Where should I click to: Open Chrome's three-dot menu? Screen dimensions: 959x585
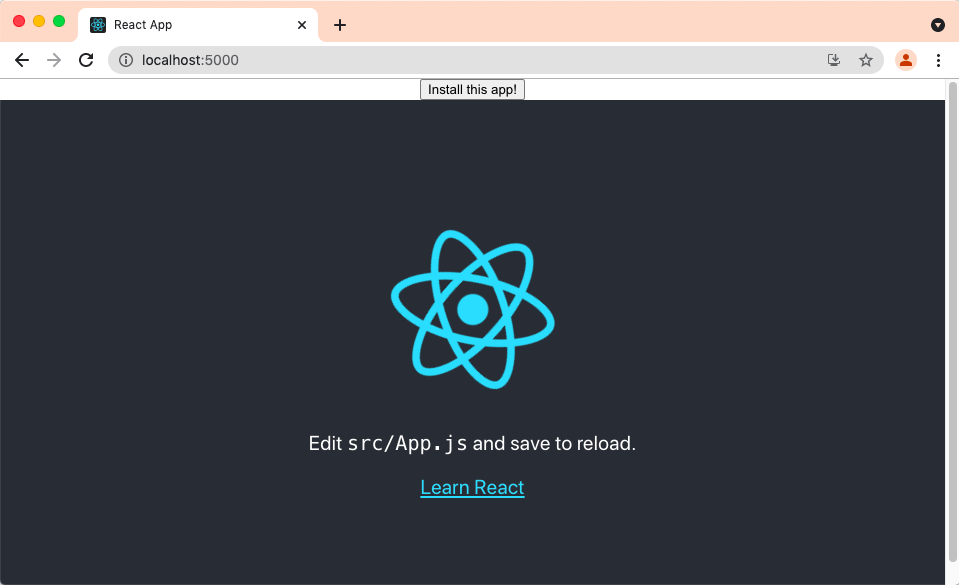pos(938,60)
